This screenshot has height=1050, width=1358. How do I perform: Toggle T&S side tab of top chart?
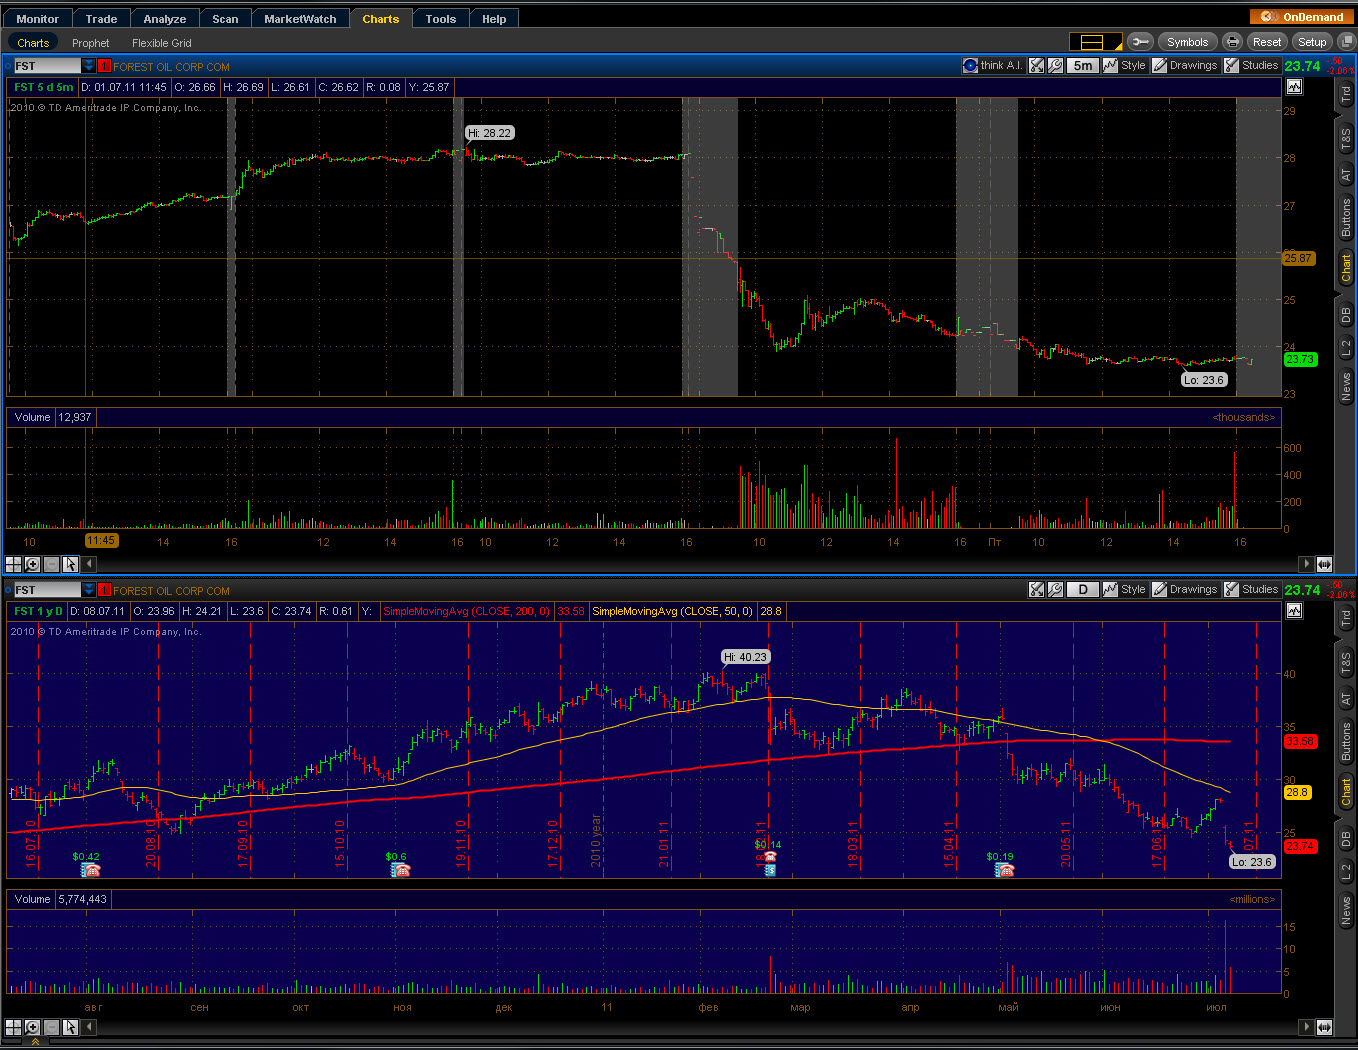pyautogui.click(x=1346, y=140)
